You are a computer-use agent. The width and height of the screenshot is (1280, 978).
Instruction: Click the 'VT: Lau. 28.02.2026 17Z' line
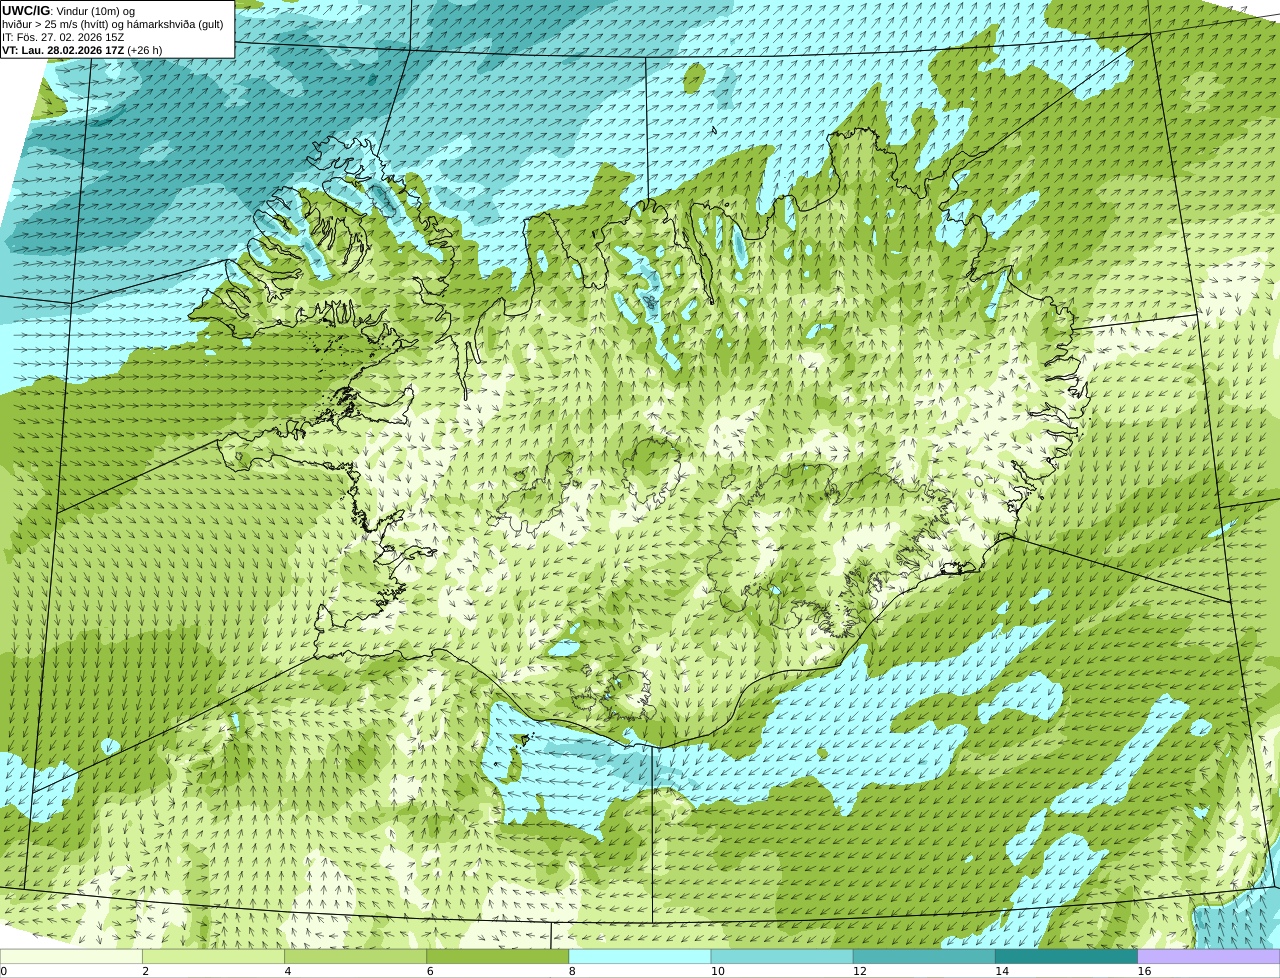click(82, 50)
